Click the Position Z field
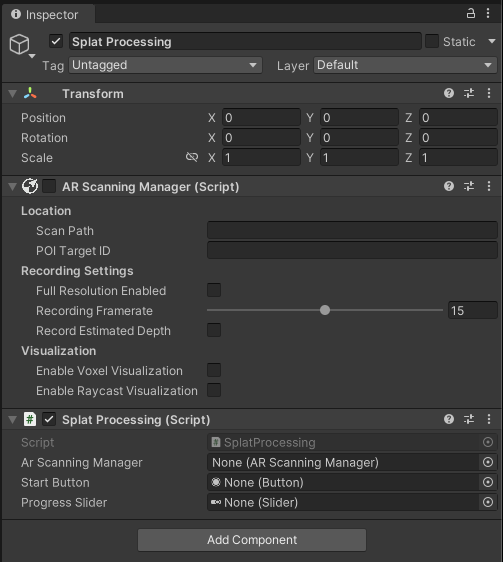The height and width of the screenshot is (562, 503). tap(458, 118)
